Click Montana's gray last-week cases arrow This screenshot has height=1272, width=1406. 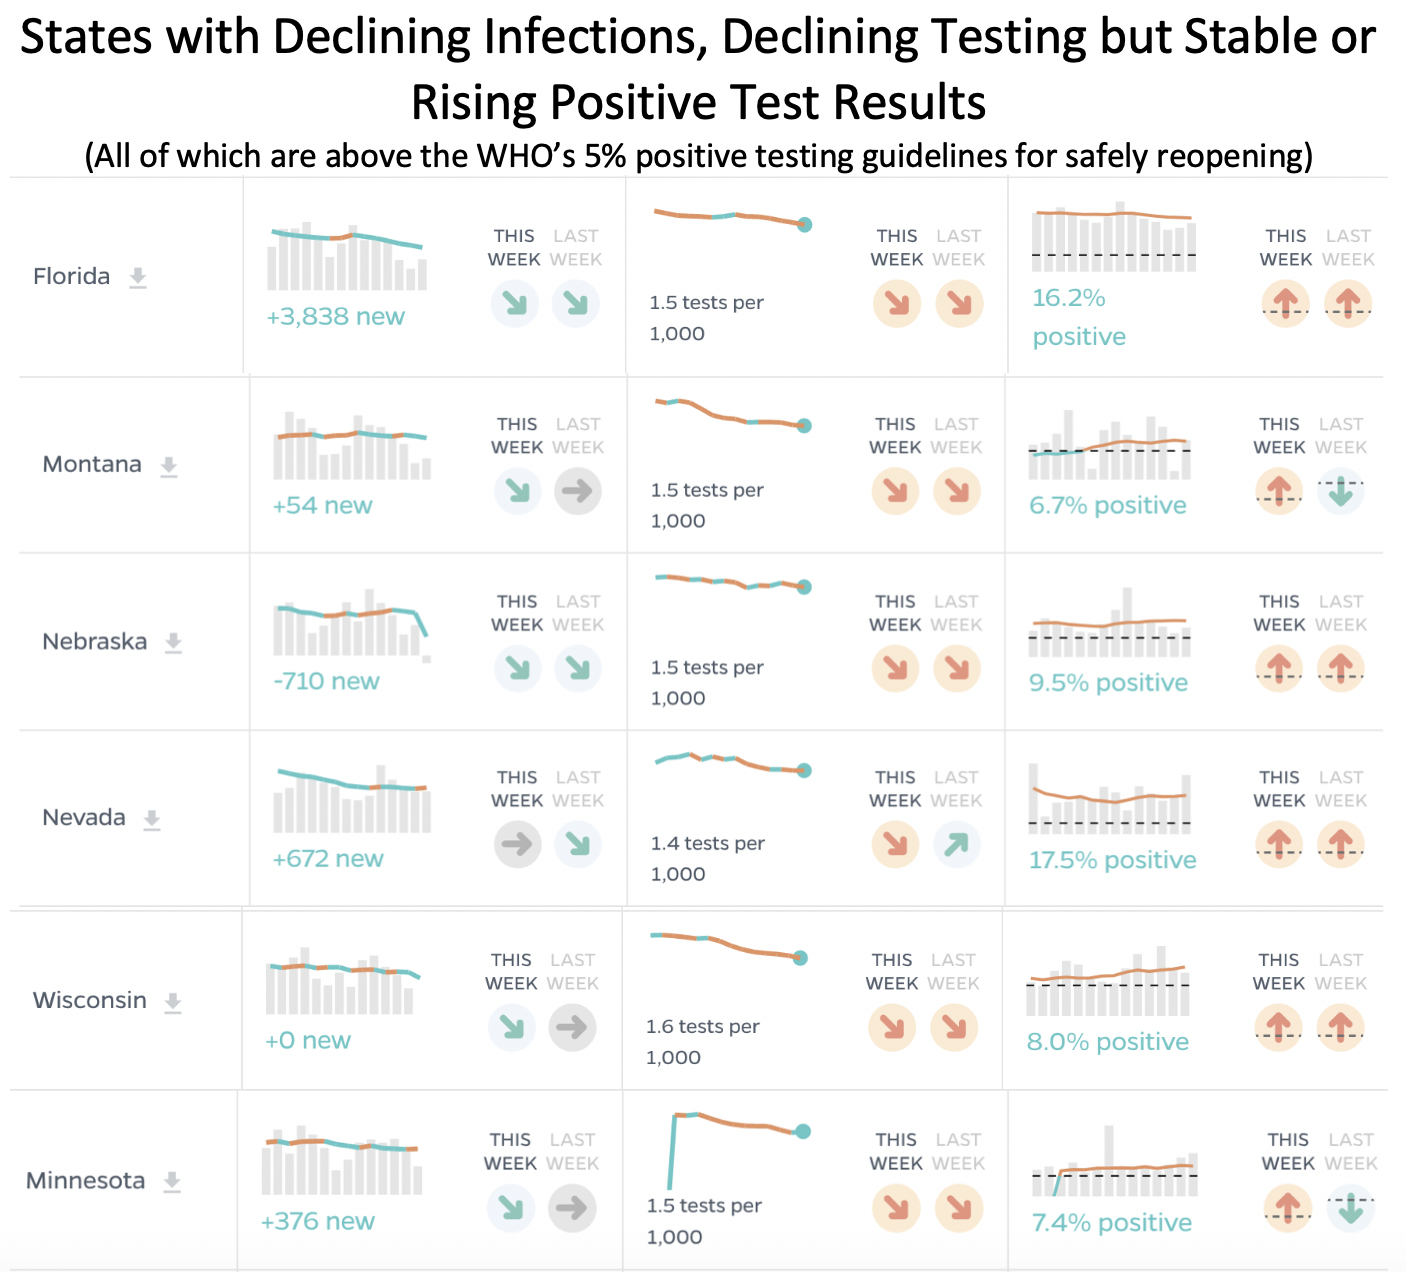pos(578,491)
